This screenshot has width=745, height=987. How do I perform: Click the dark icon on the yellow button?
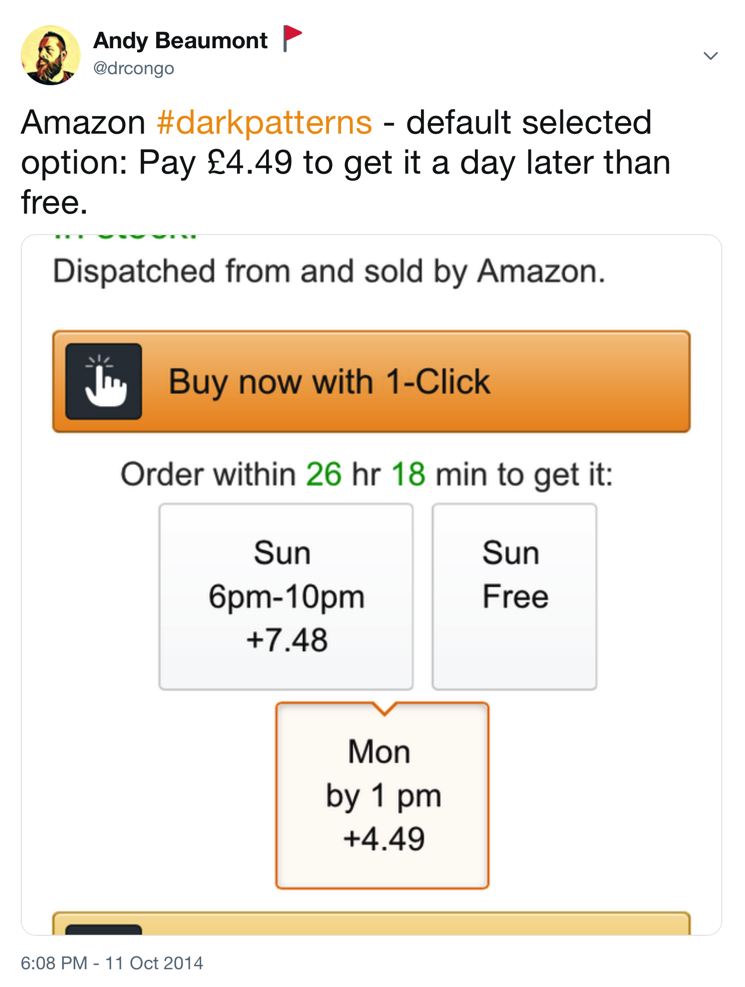pos(104,930)
